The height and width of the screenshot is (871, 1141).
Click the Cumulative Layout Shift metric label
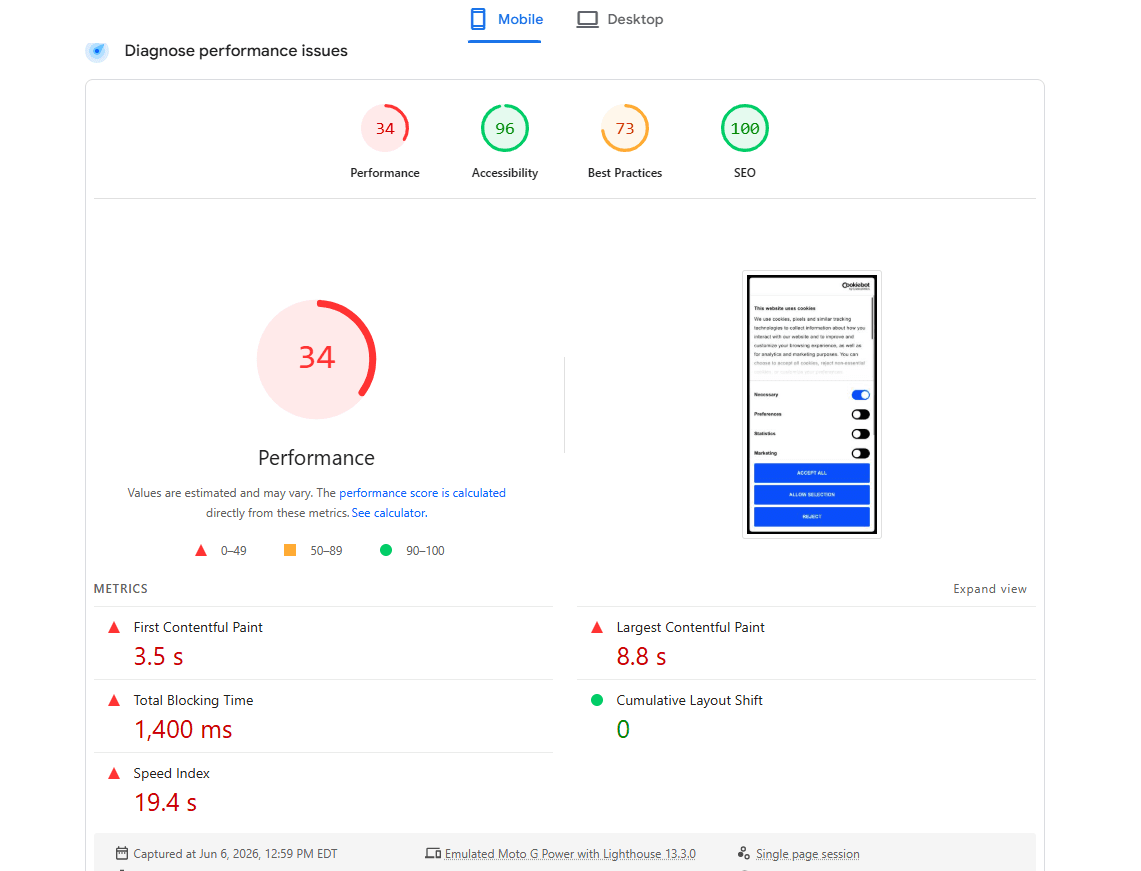[689, 700]
